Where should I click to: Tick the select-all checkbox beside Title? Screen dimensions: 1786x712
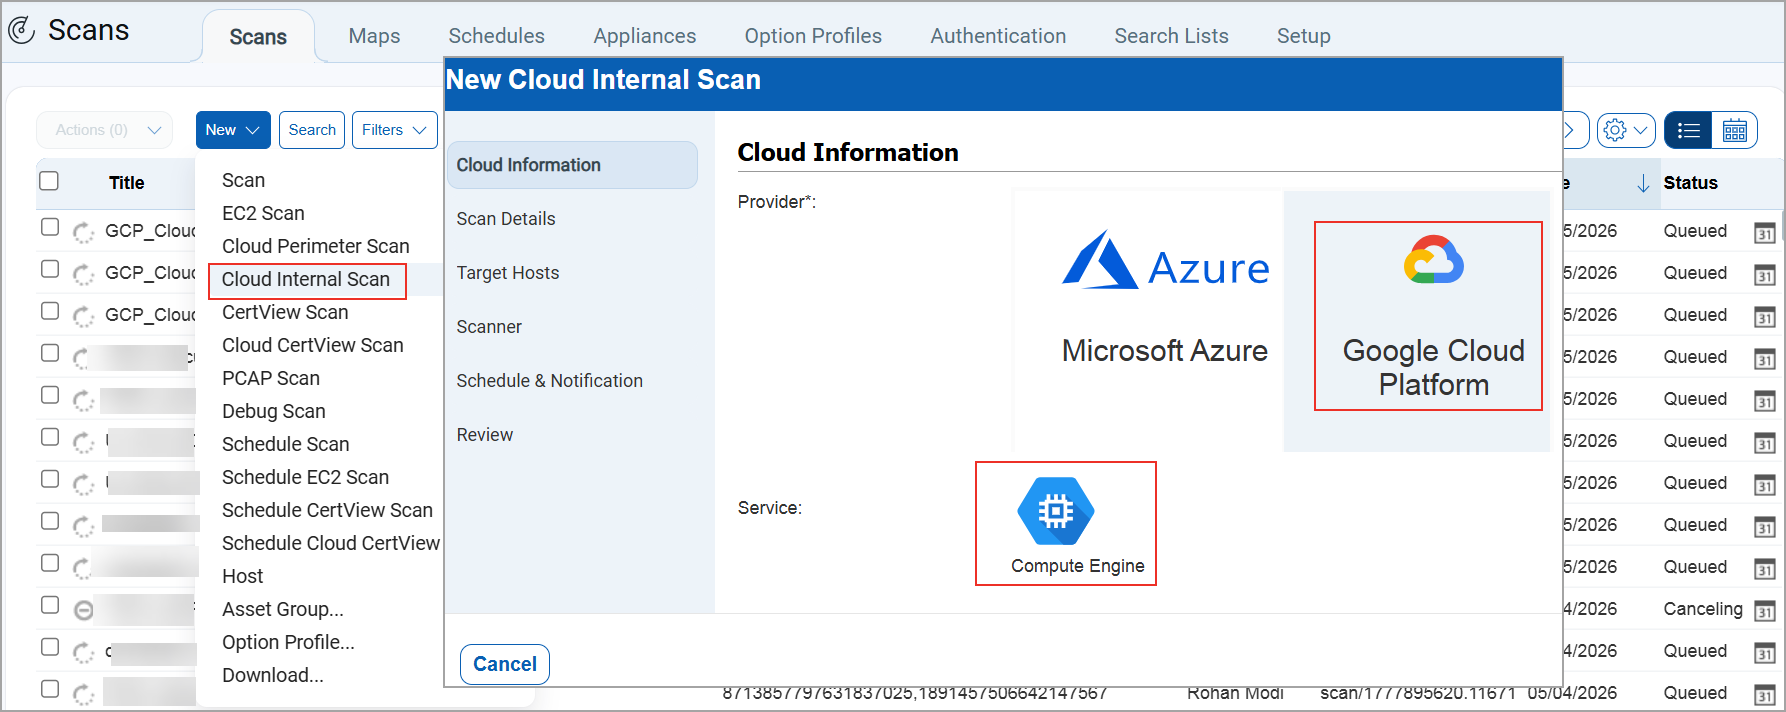pos(49,181)
